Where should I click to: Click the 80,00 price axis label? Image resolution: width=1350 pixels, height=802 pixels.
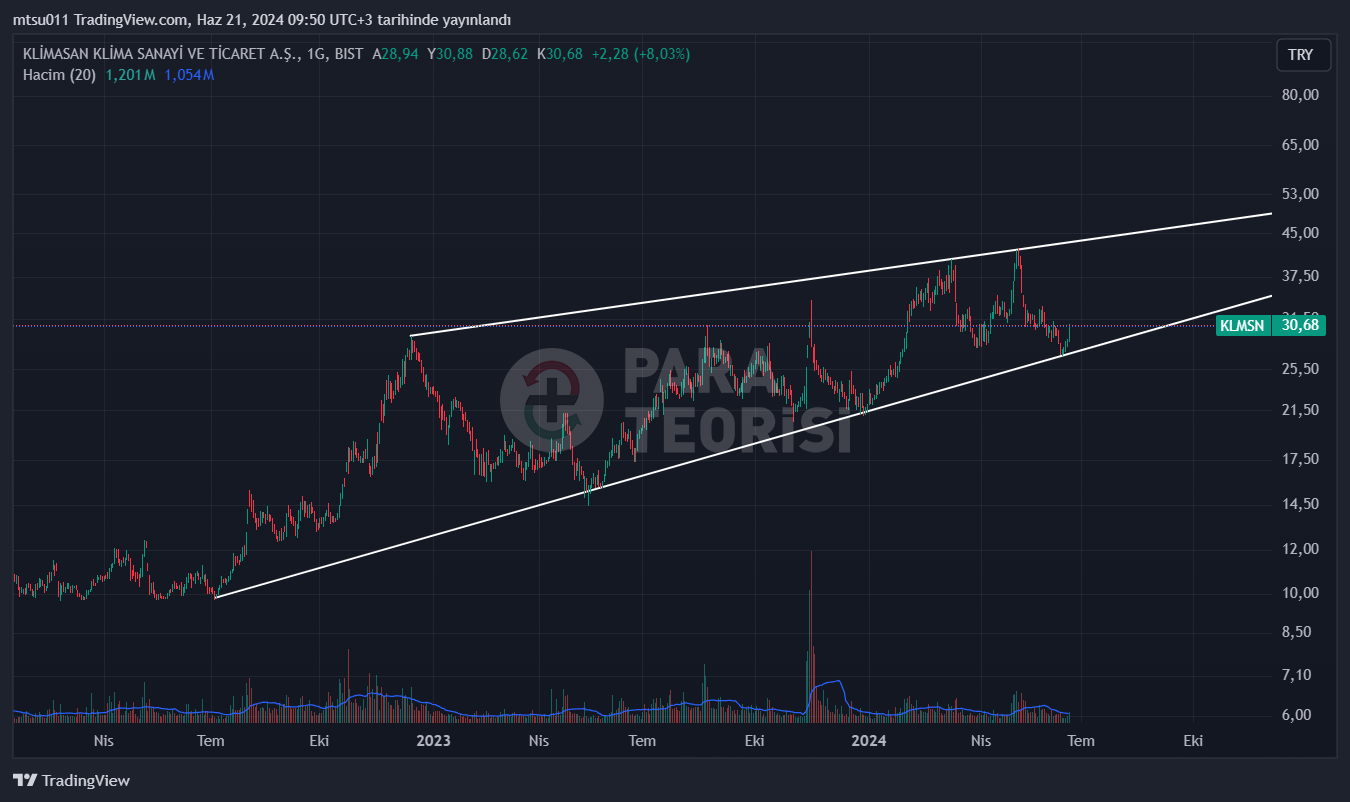pyautogui.click(x=1300, y=95)
